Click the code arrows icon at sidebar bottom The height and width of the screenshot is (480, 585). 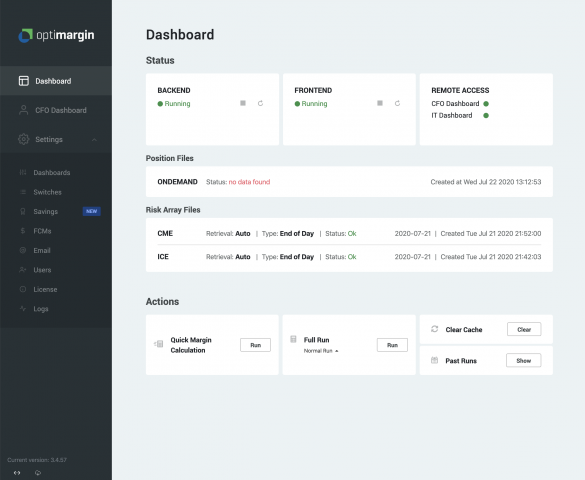tap(17, 473)
